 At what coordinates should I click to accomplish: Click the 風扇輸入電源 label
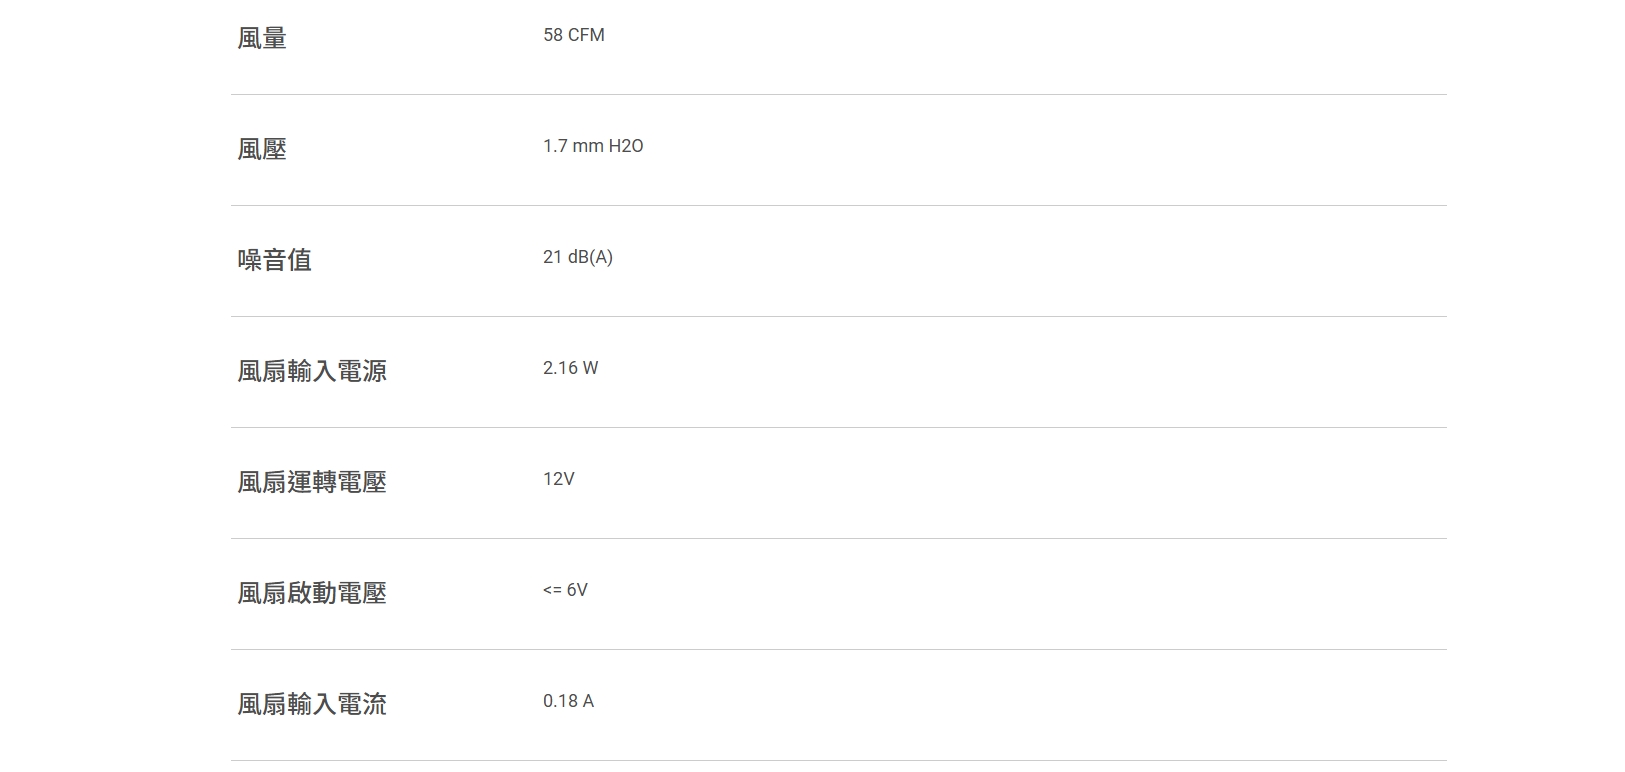(x=312, y=371)
